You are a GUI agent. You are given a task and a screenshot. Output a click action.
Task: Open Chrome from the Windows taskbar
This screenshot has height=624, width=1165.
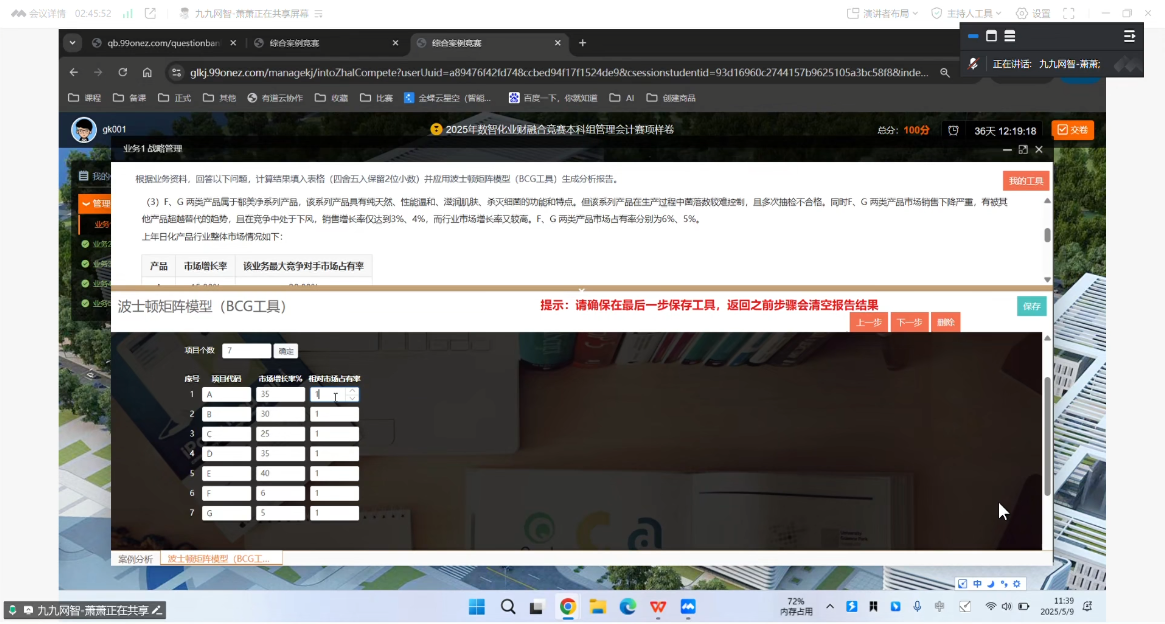[567, 606]
